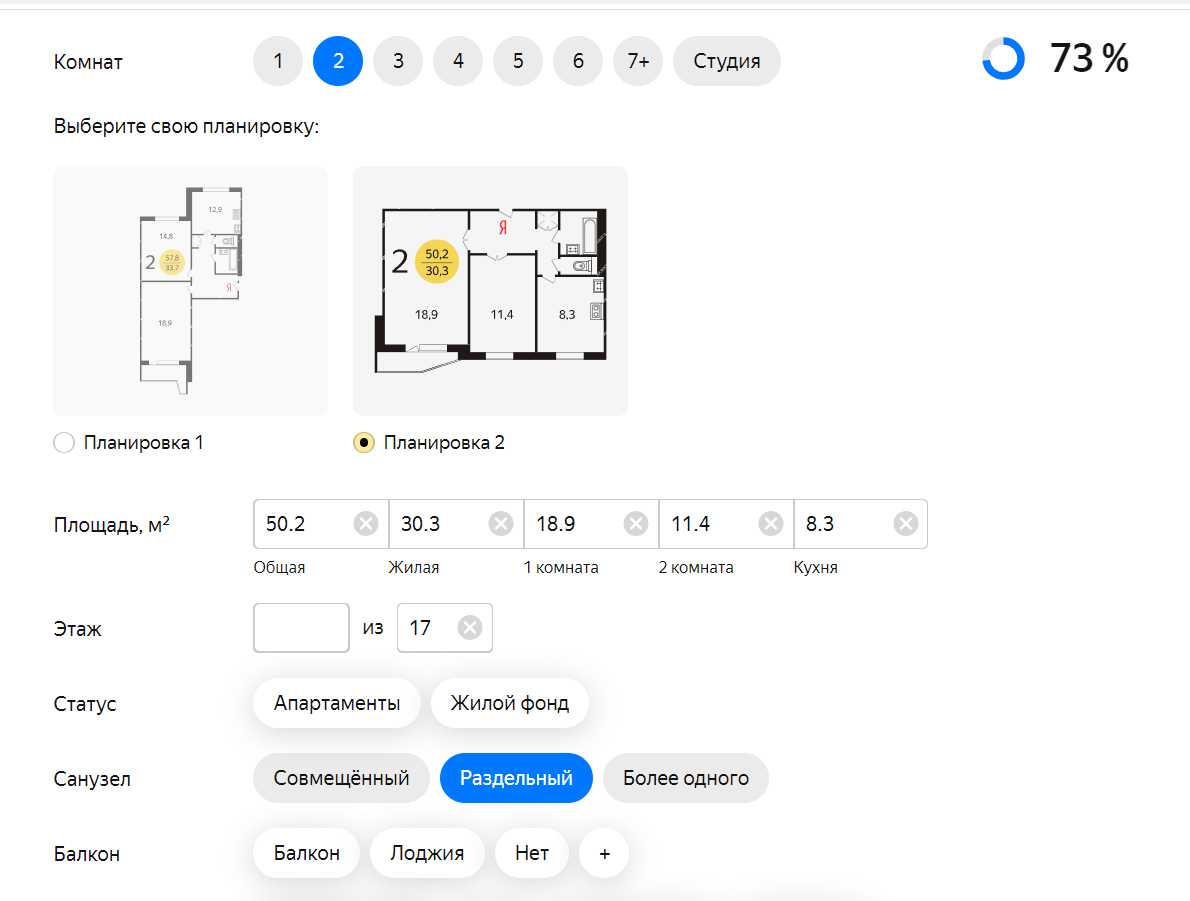
Task: Set status to Апартаменты
Action: 337,703
